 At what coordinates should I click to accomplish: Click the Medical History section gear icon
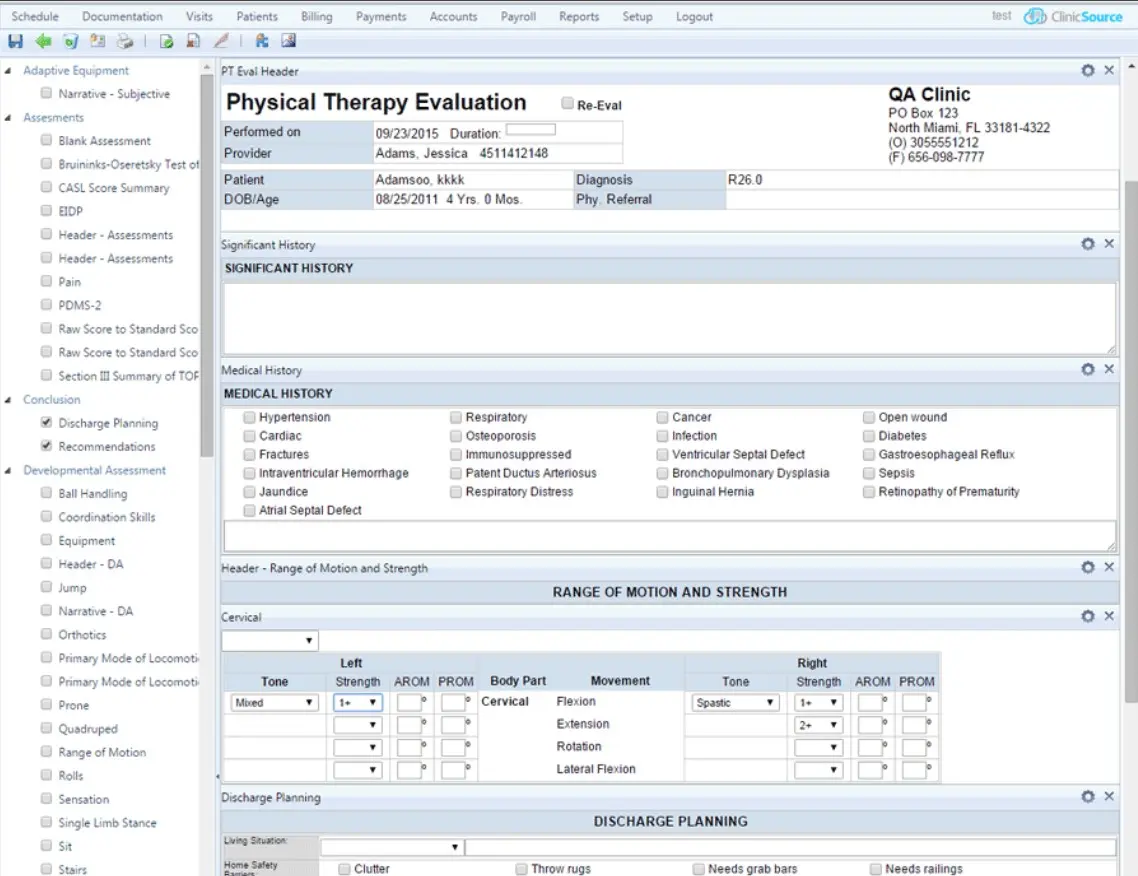pyautogui.click(x=1088, y=369)
